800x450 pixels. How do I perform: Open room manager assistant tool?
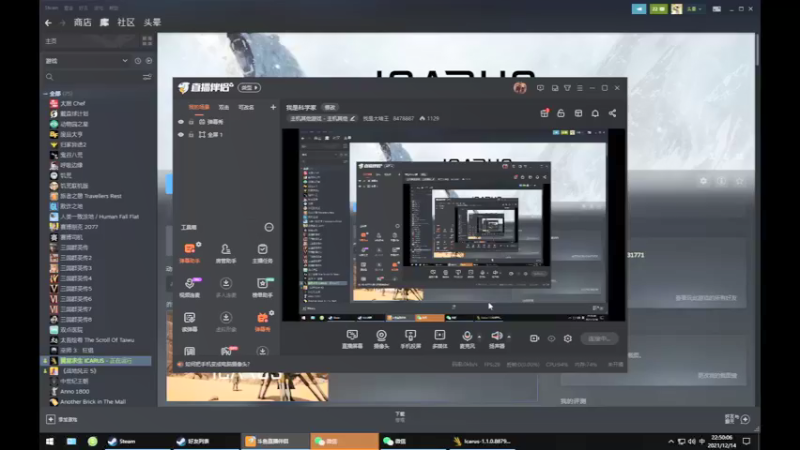tap(226, 253)
